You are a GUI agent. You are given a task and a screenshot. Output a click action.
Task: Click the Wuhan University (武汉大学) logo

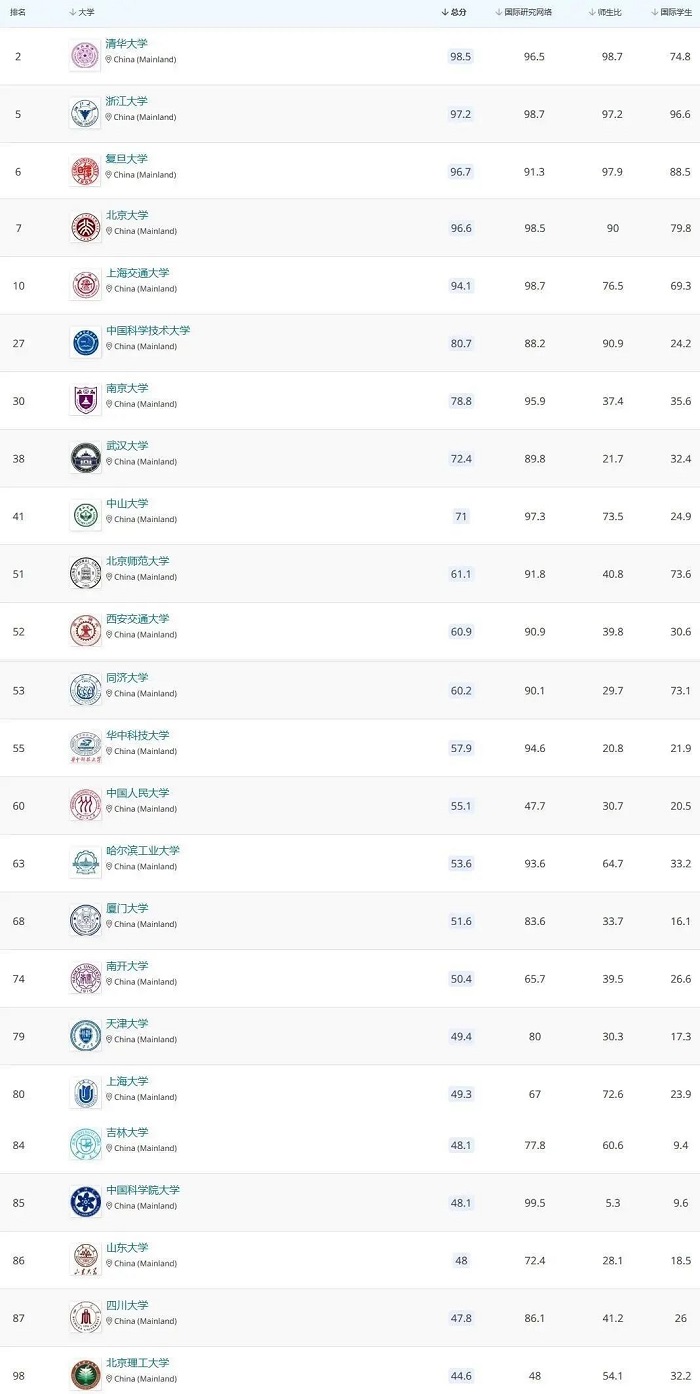click(x=86, y=458)
